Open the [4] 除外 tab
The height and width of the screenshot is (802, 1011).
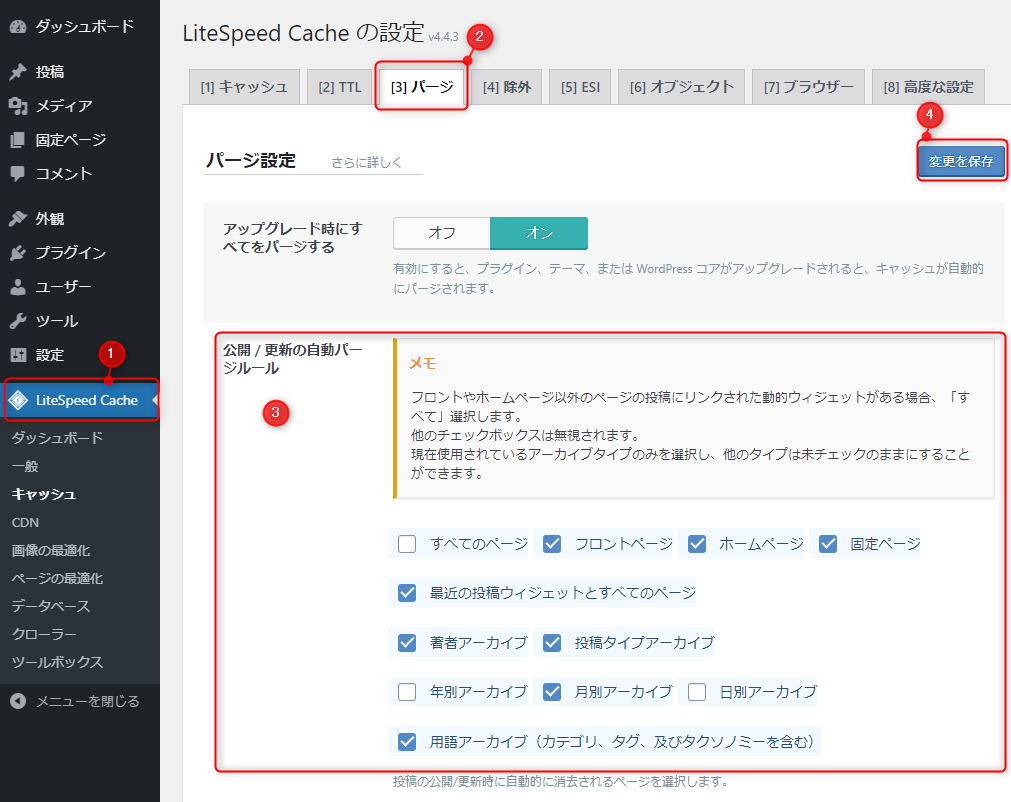507,87
